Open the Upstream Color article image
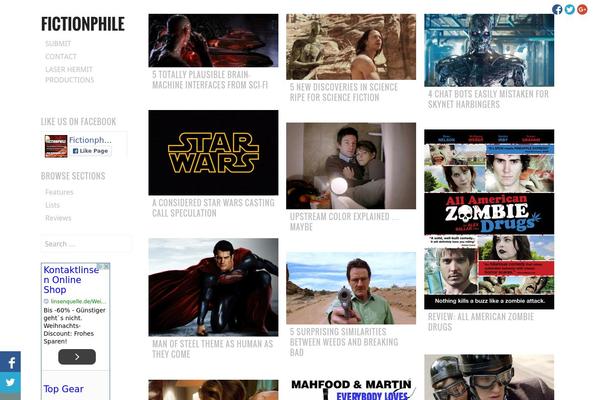The width and height of the screenshot is (600, 400). click(351, 166)
